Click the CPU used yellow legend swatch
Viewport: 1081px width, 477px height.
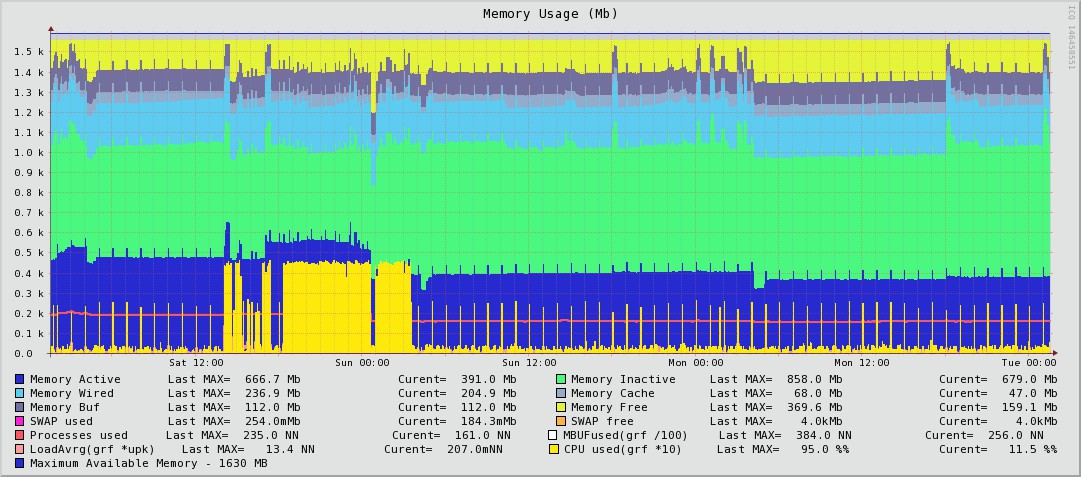(554, 449)
